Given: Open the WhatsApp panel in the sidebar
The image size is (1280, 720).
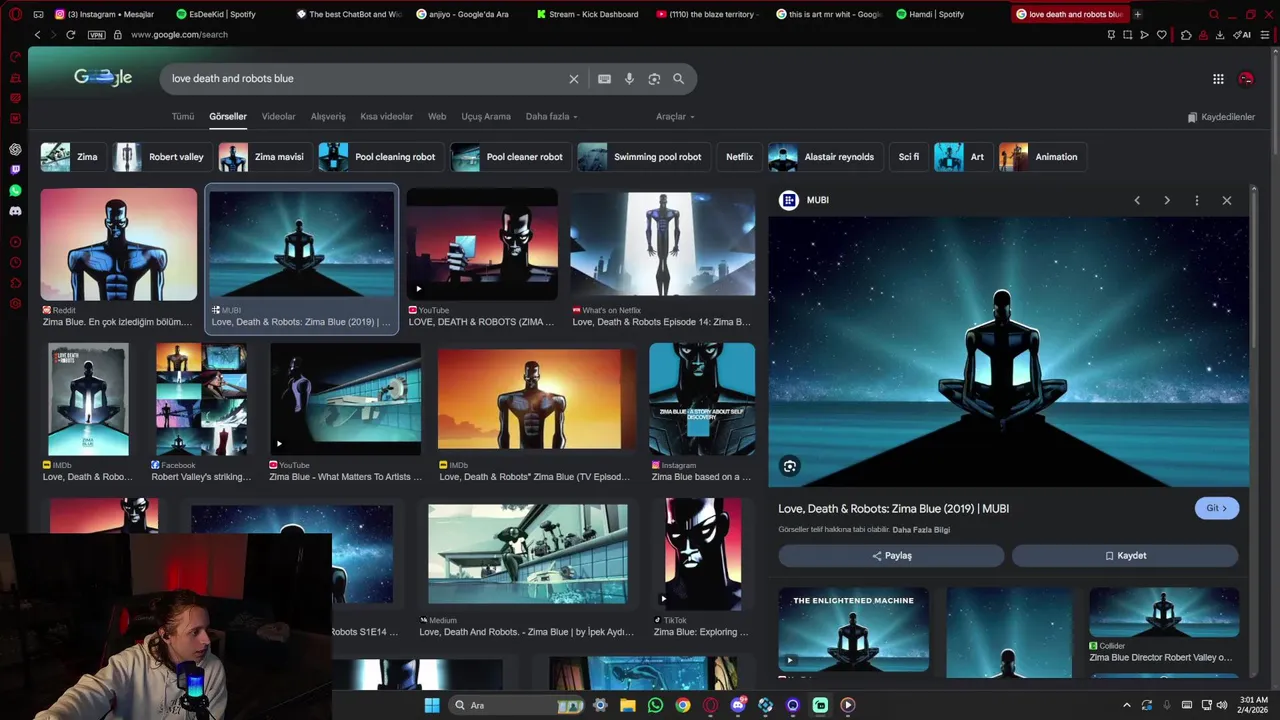Looking at the screenshot, I should [x=15, y=190].
